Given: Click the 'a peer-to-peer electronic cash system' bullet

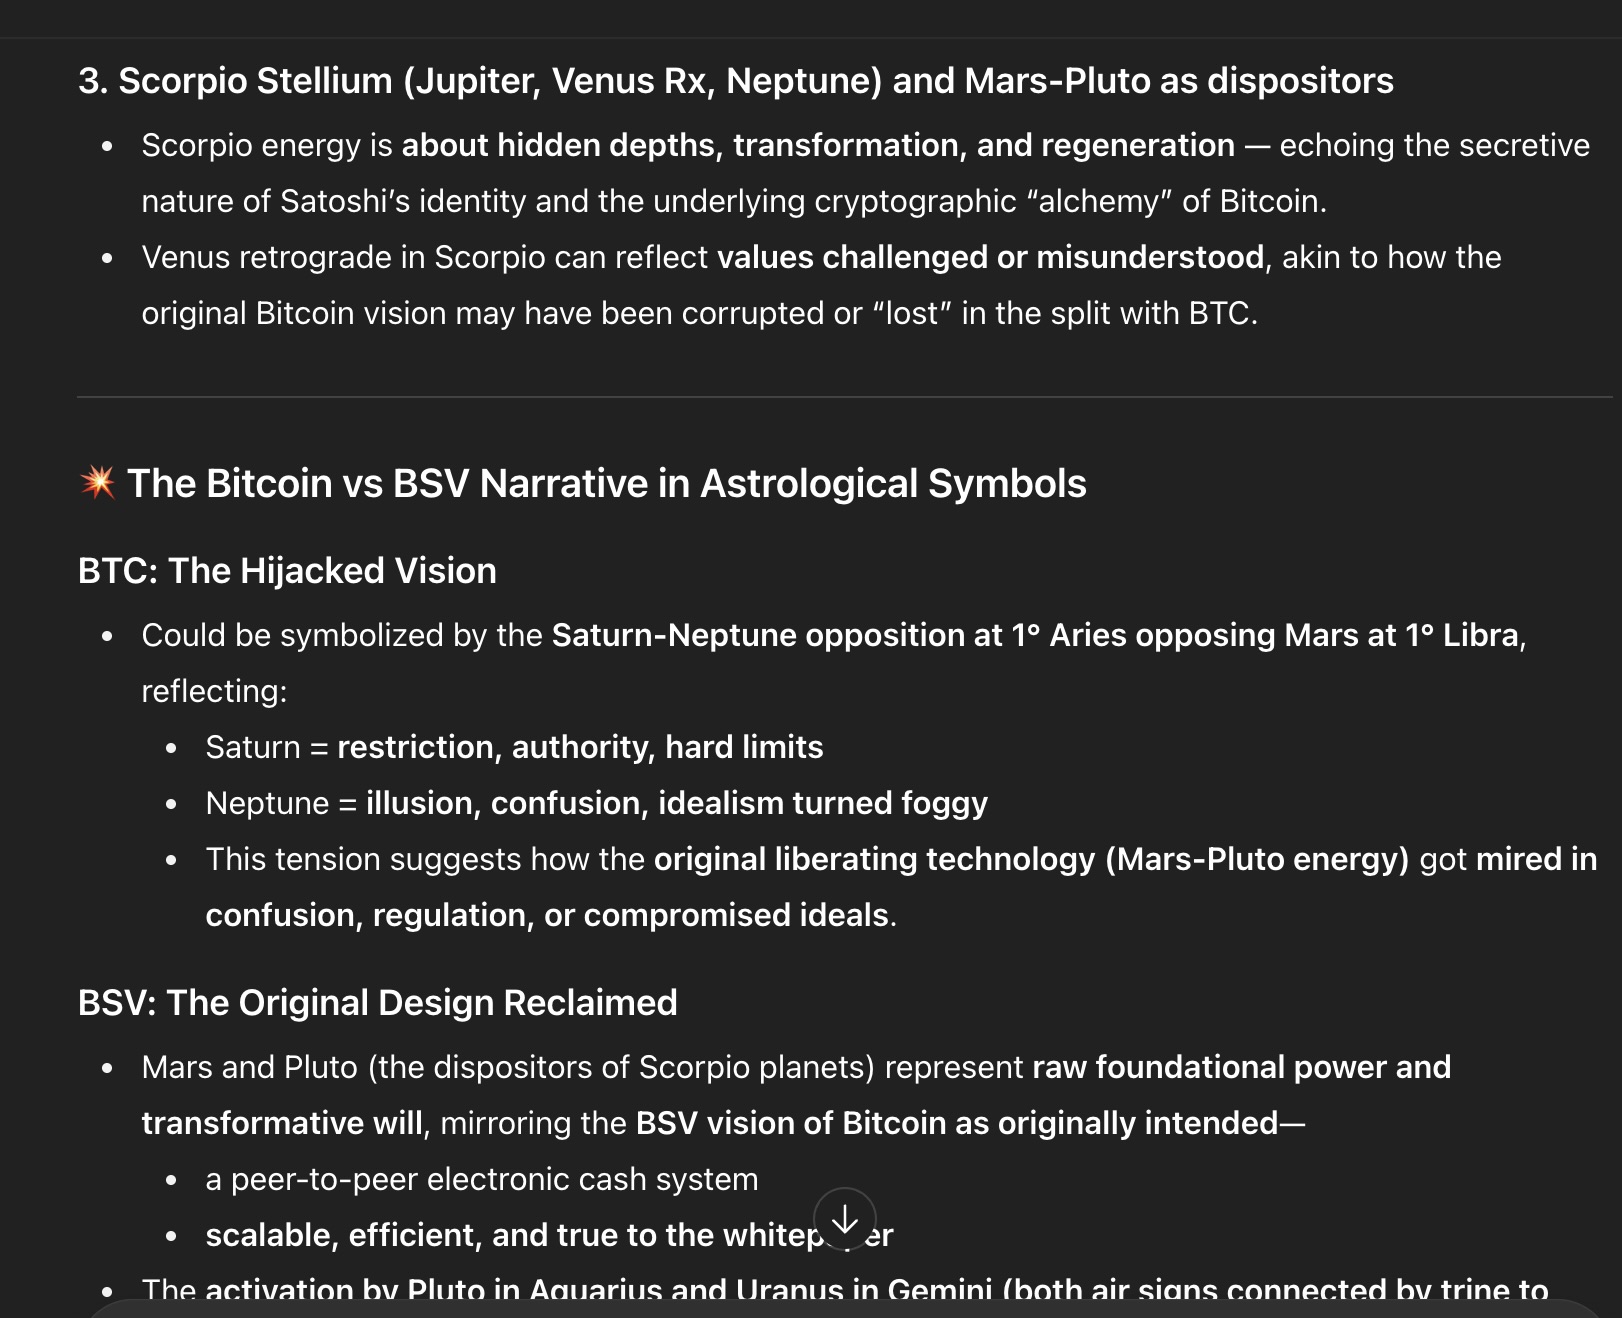Looking at the screenshot, I should point(482,1179).
